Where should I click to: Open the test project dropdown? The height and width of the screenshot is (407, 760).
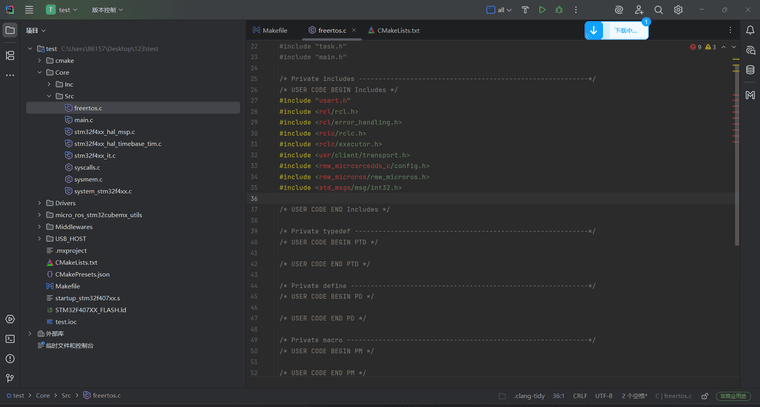point(62,10)
